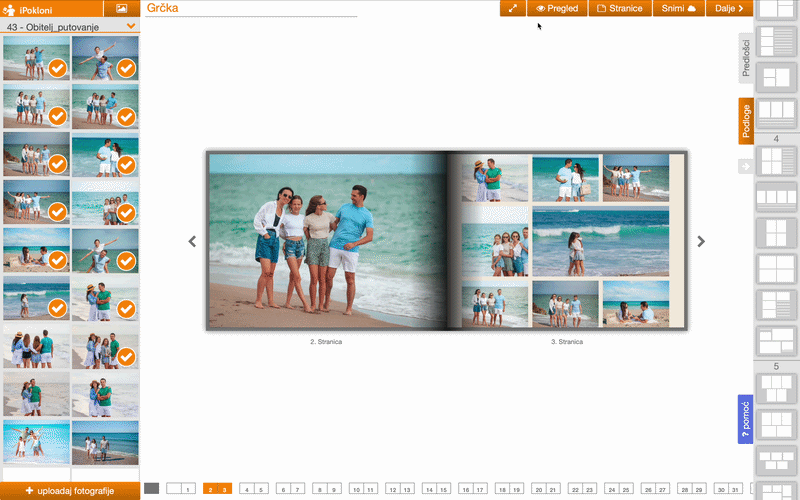Switch to the Podloge tab
The image size is (800, 500).
(x=746, y=121)
